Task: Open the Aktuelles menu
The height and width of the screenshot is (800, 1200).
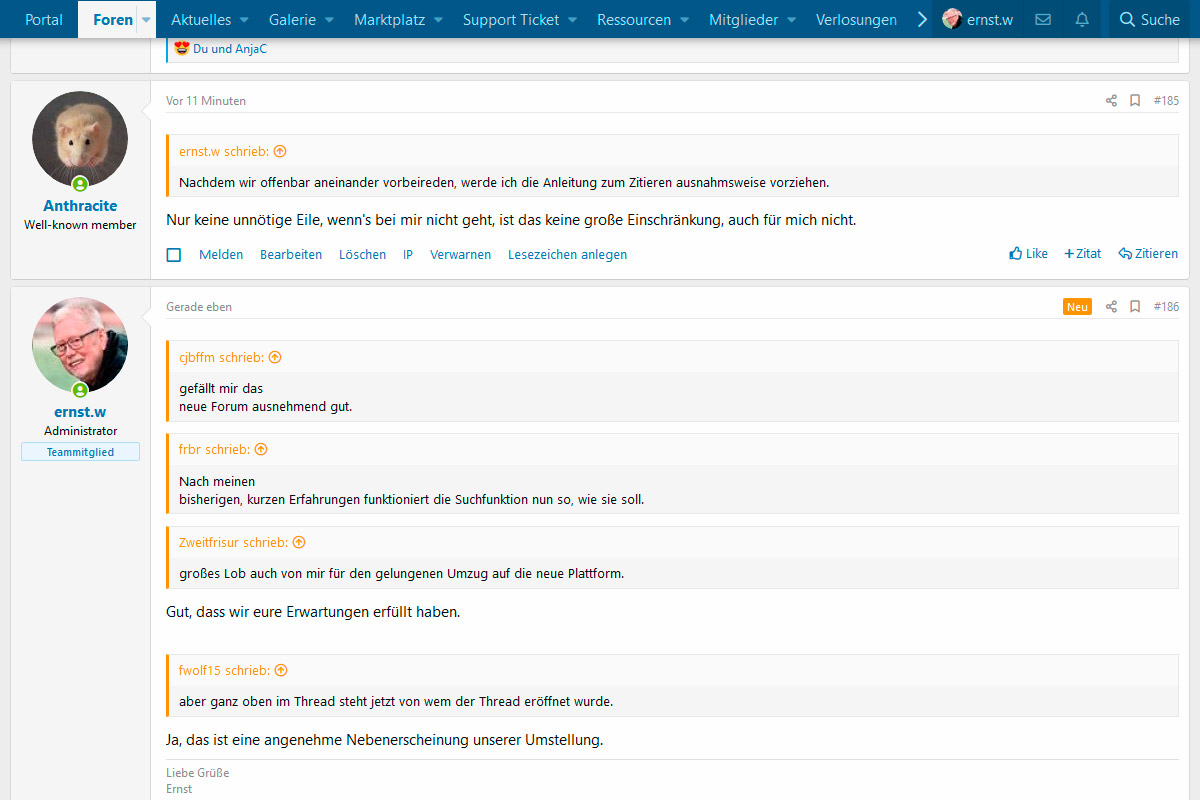Action: click(201, 19)
